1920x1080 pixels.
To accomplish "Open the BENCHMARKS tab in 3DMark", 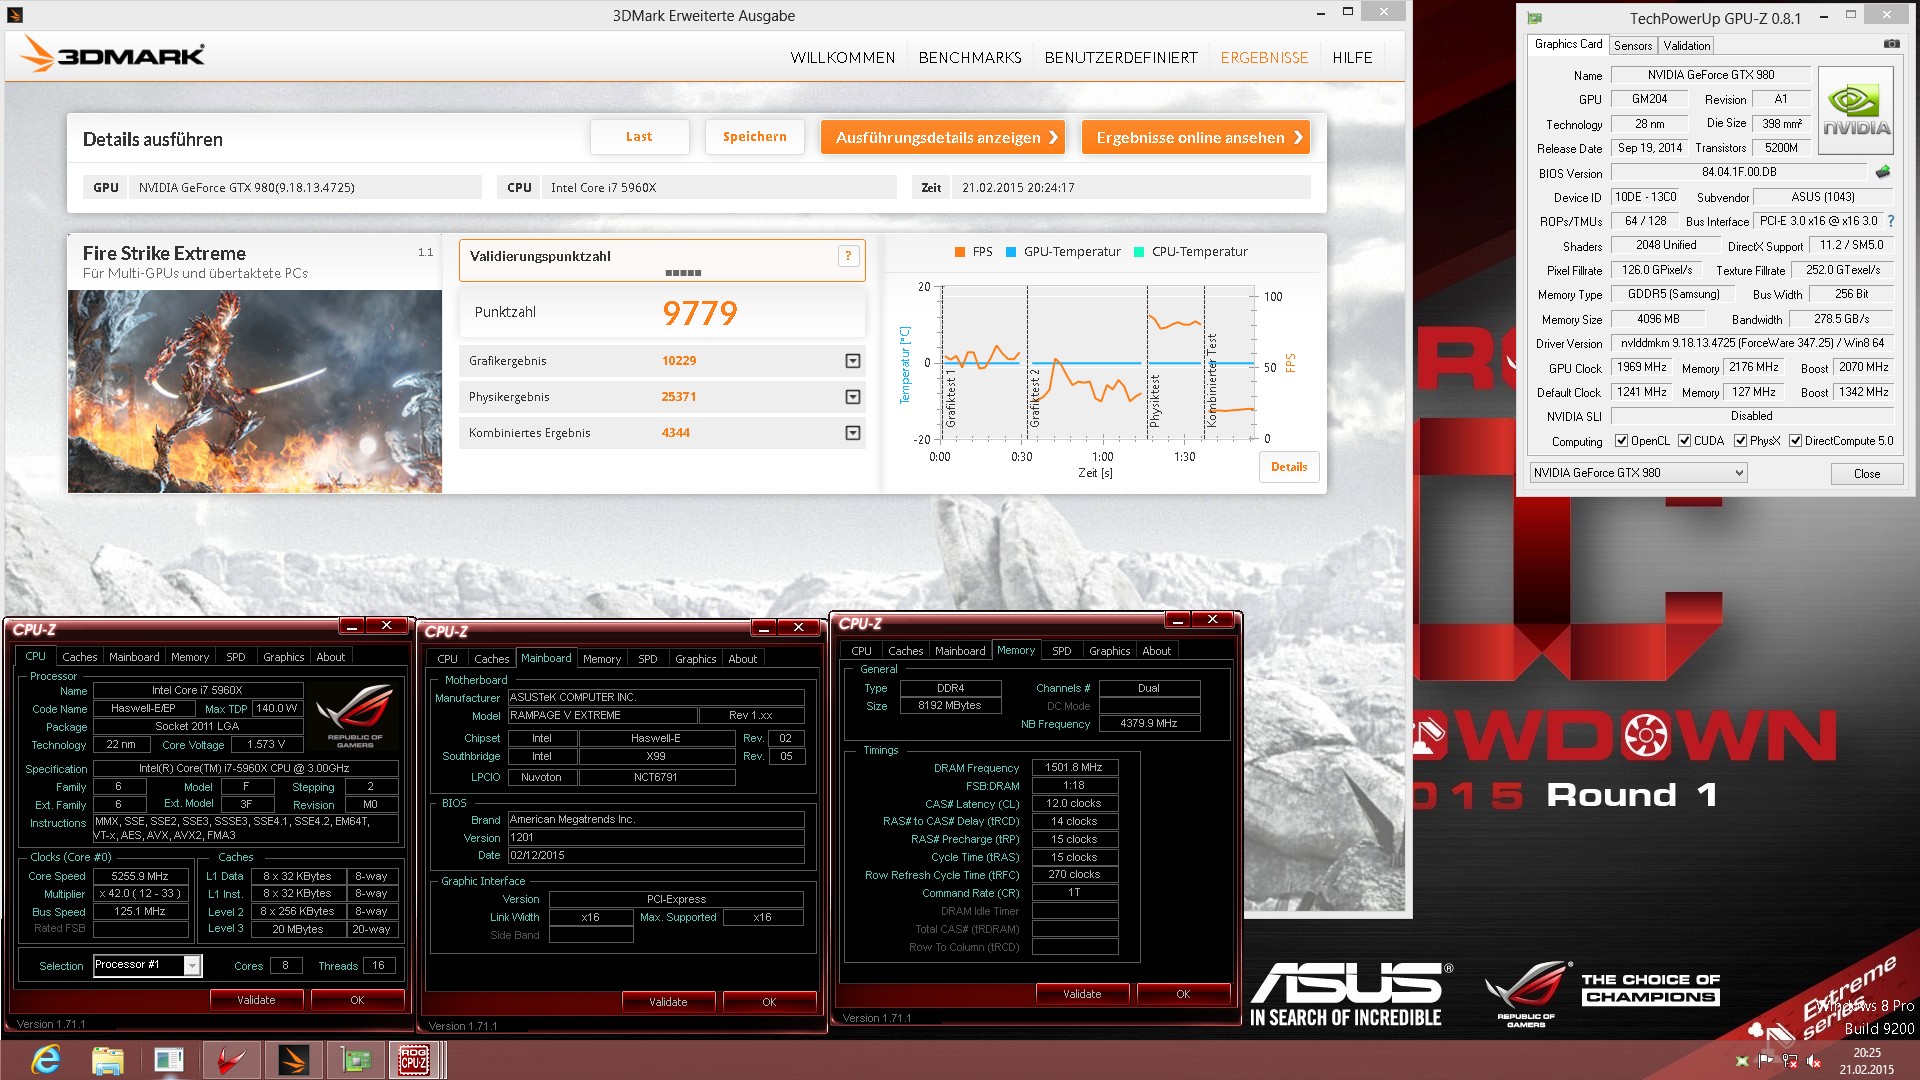I will click(x=970, y=58).
